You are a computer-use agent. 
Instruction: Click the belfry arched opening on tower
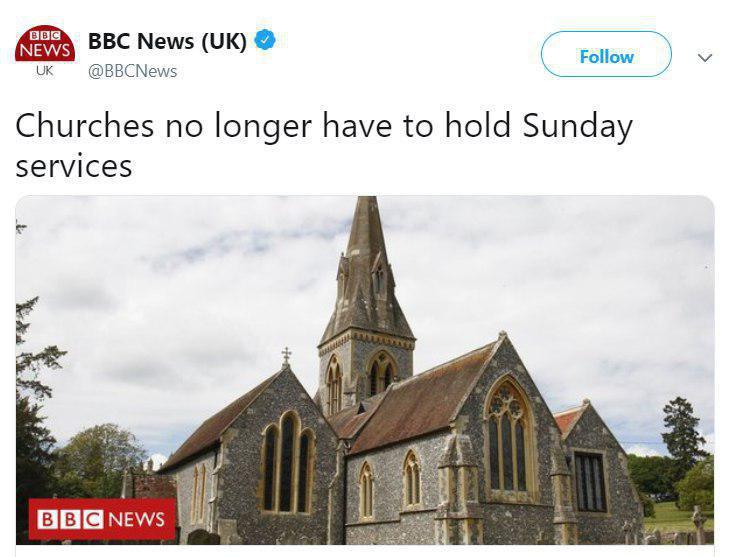click(381, 372)
